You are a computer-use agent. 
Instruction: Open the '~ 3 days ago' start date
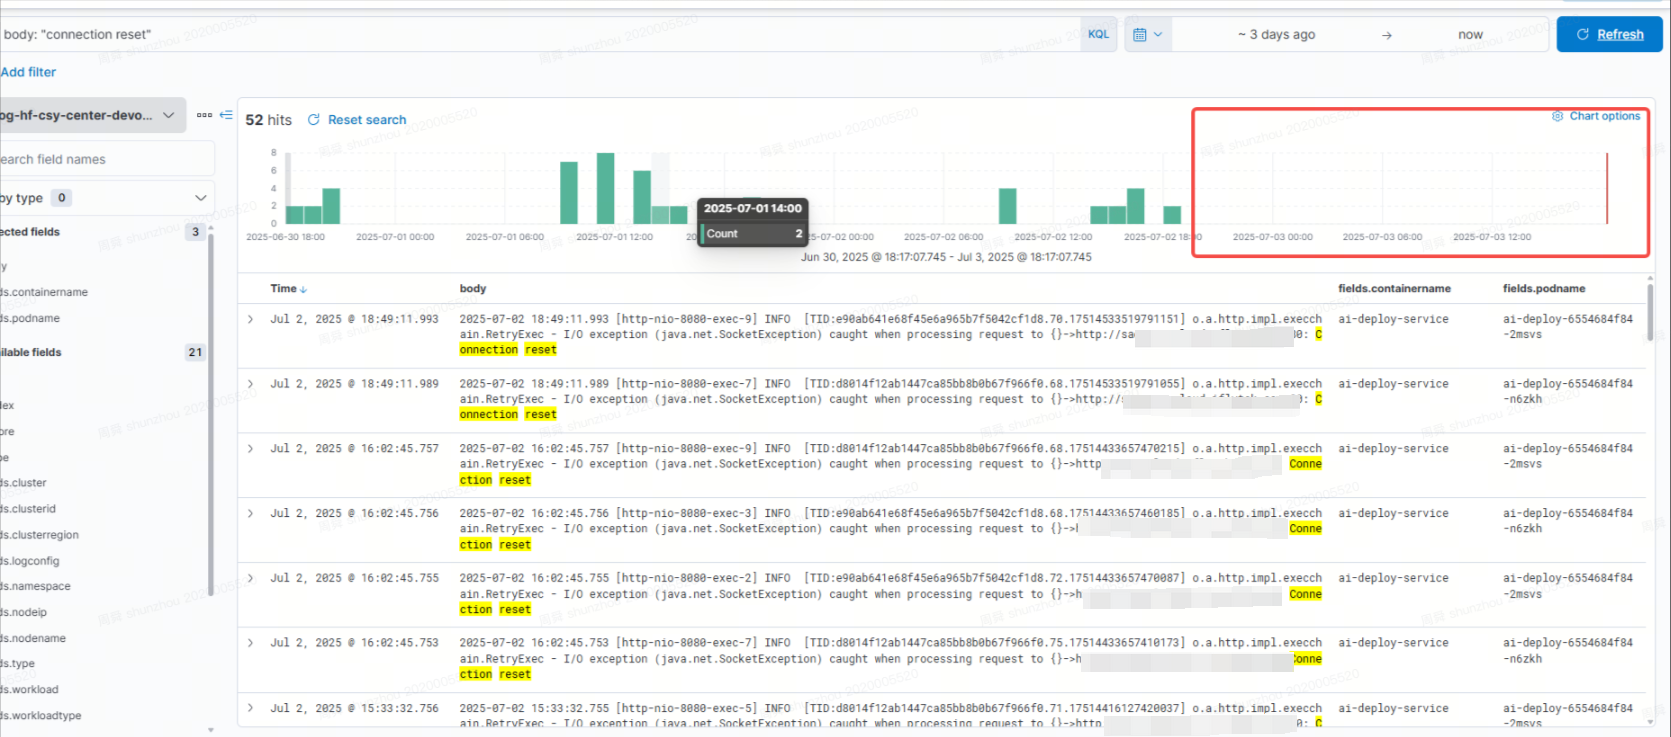1276,35
